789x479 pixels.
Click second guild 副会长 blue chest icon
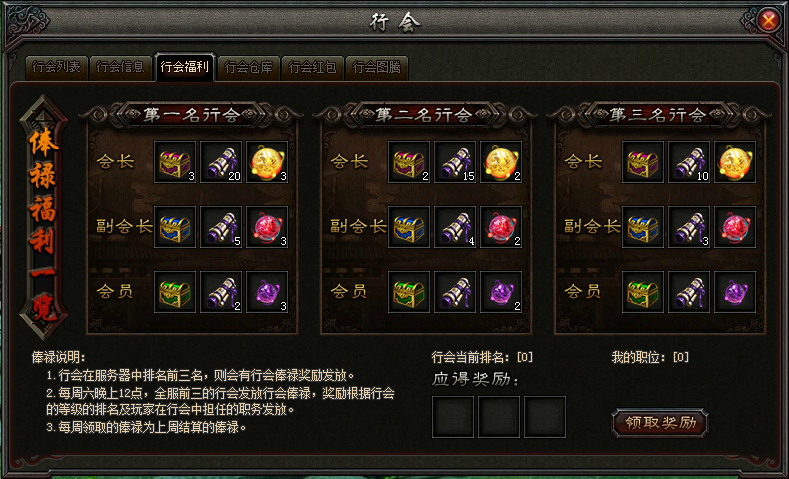point(409,227)
